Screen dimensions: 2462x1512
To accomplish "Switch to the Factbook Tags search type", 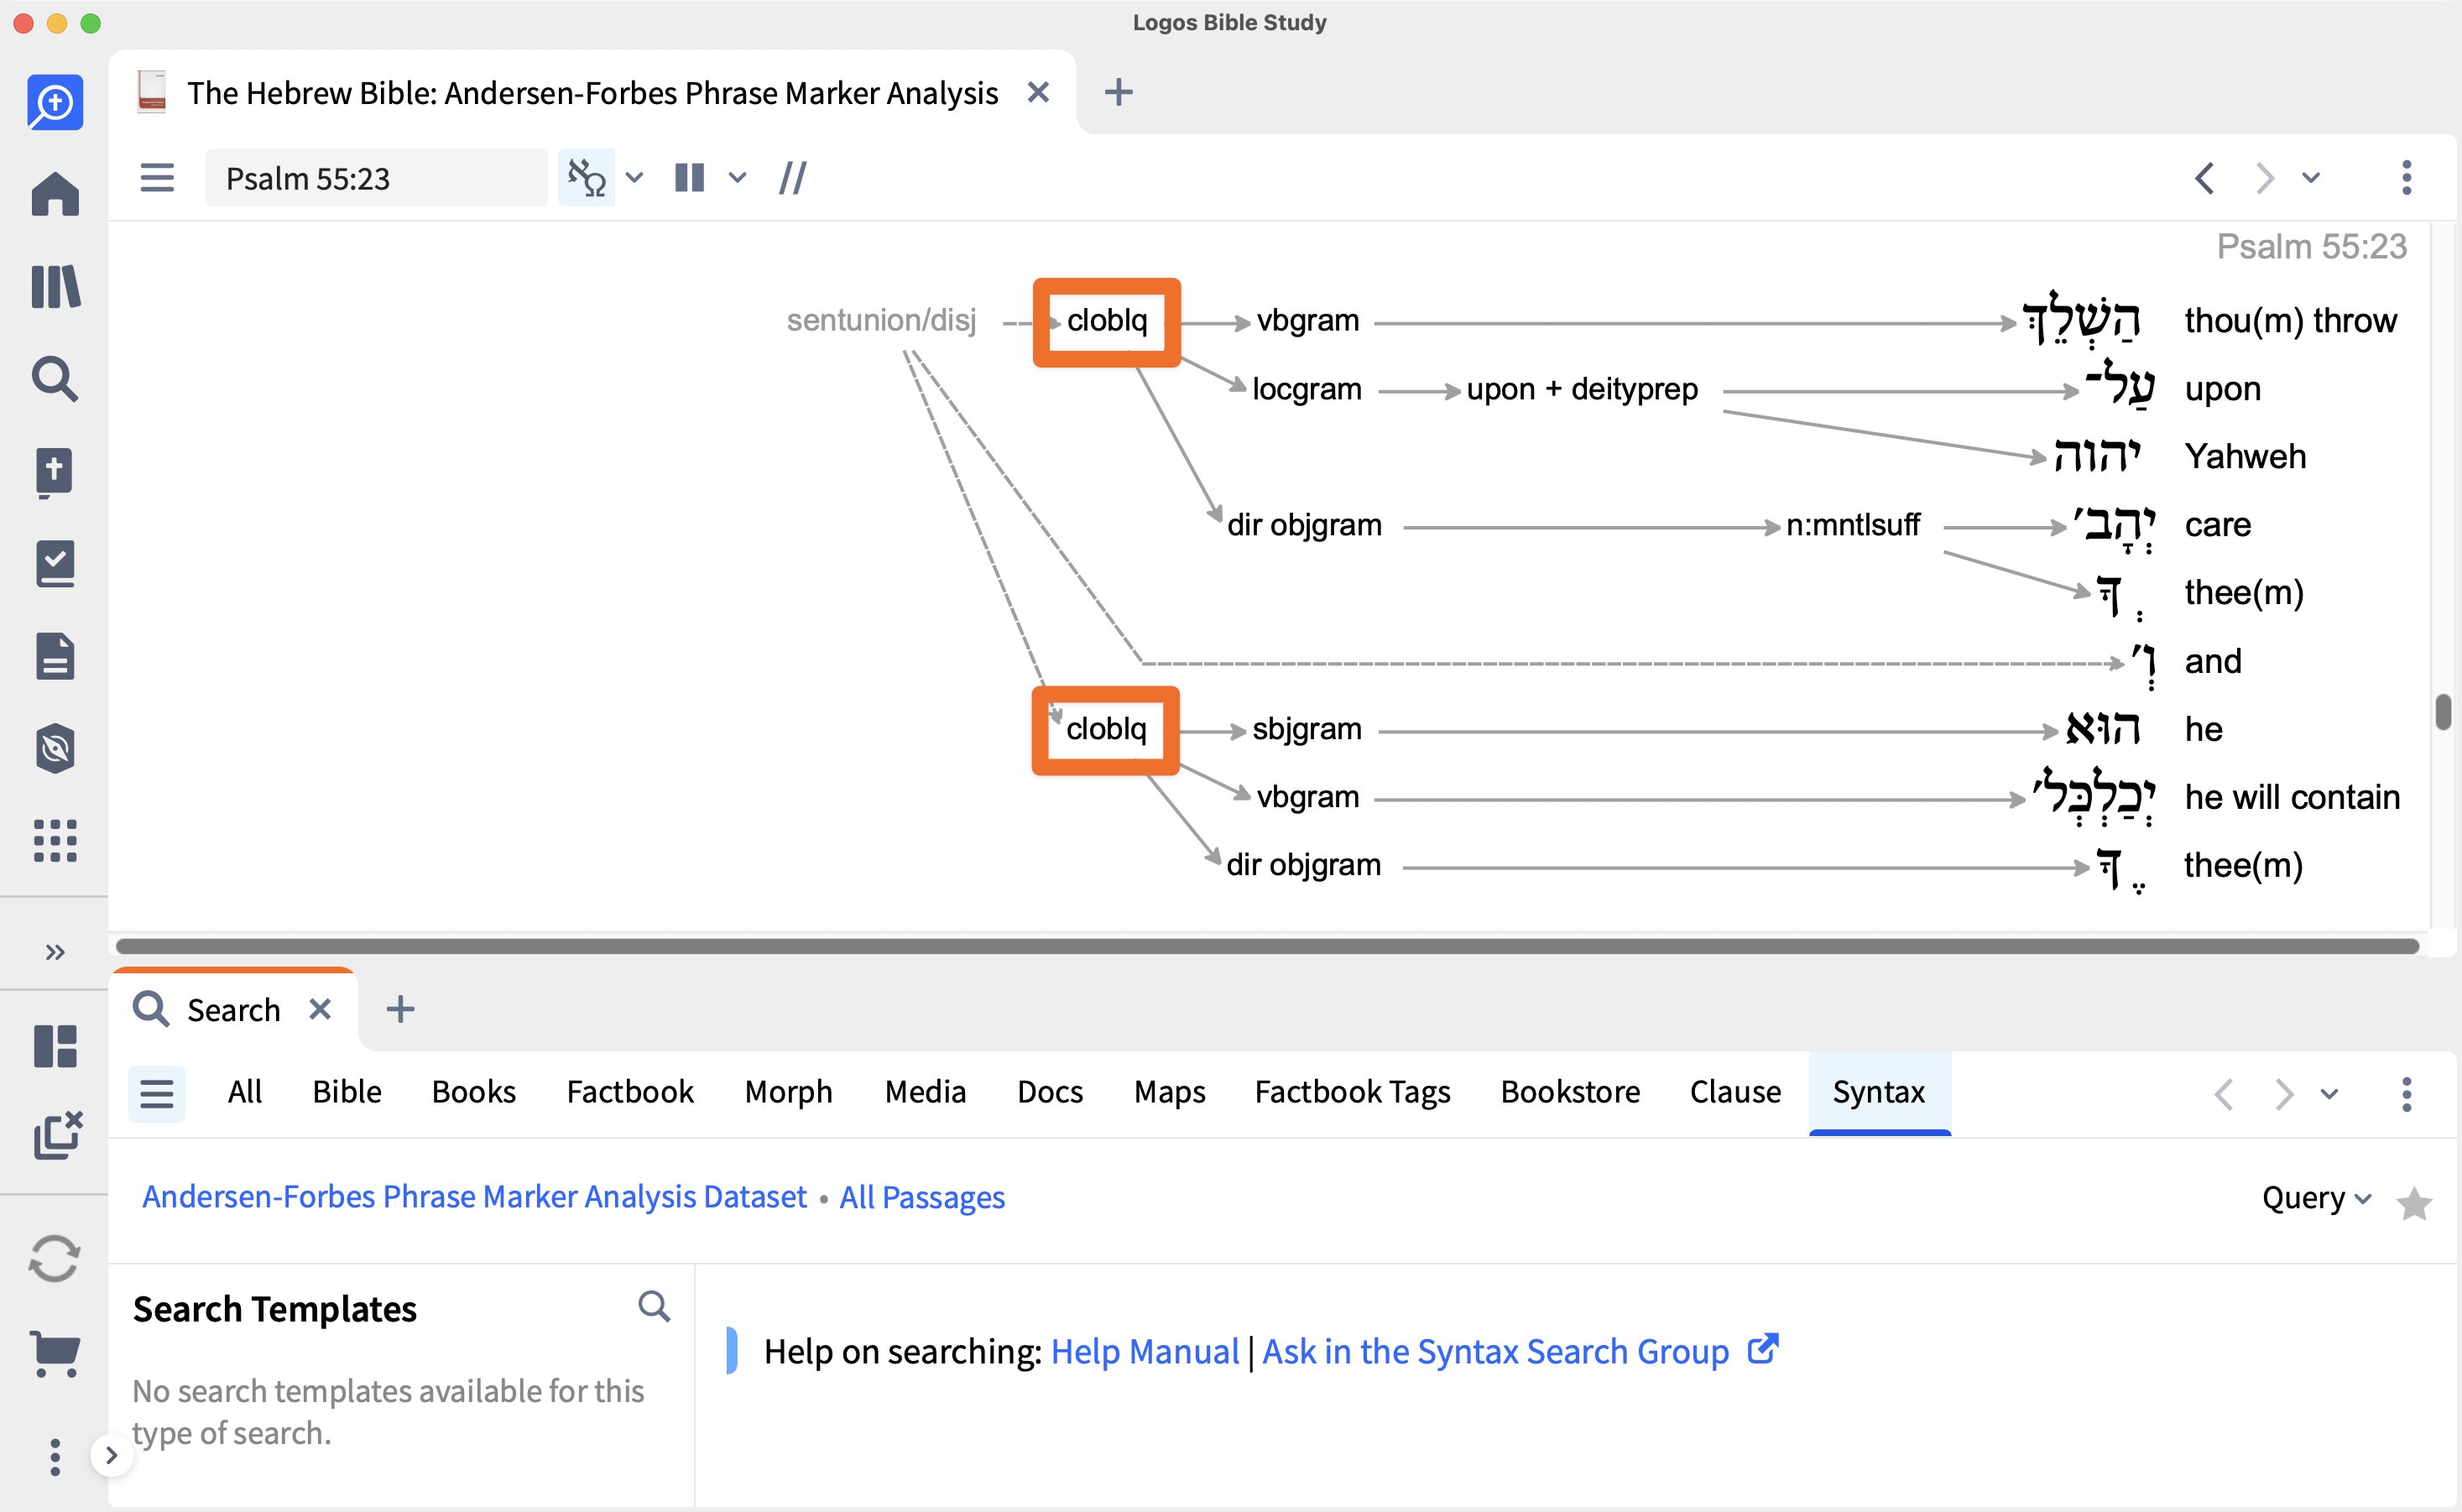I will 1352,1092.
